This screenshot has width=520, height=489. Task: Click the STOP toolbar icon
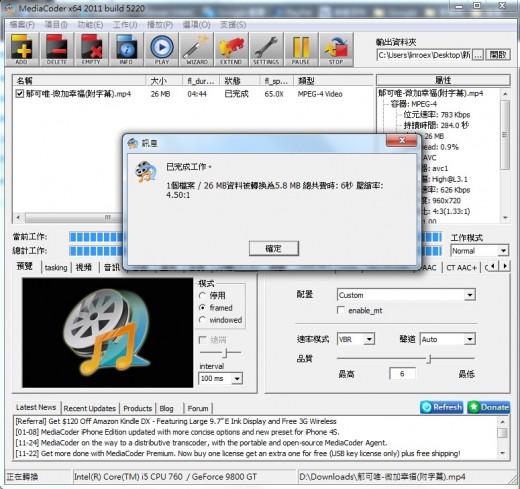coord(336,49)
